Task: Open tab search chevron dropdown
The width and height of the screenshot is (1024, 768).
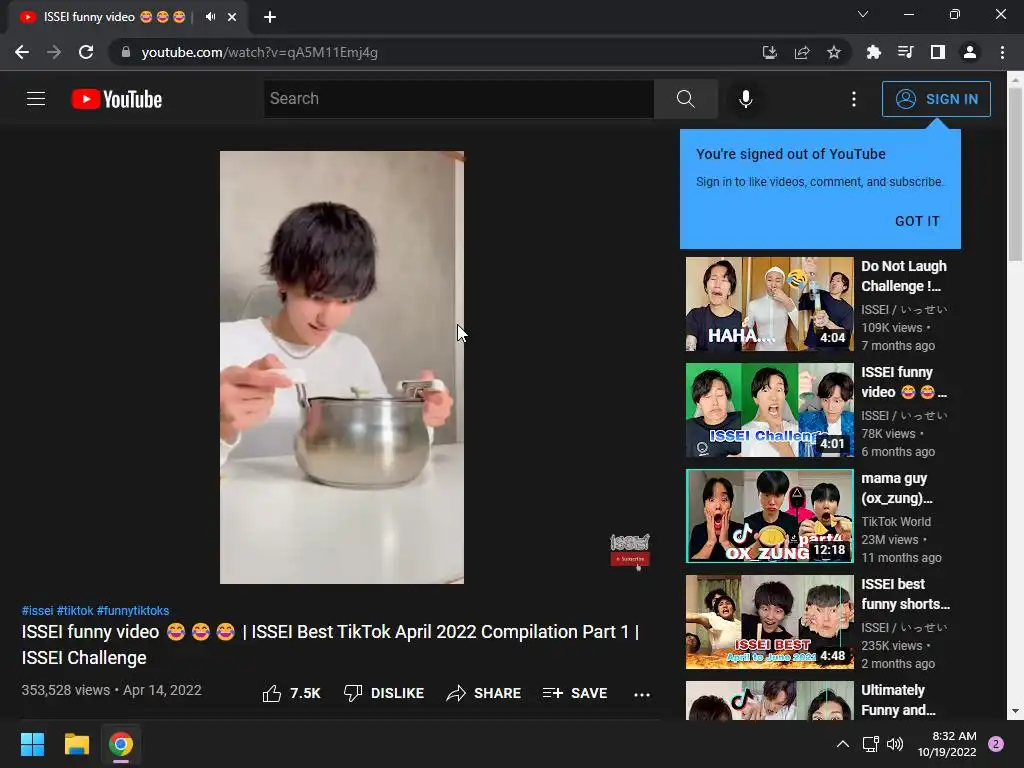Action: pyautogui.click(x=863, y=14)
